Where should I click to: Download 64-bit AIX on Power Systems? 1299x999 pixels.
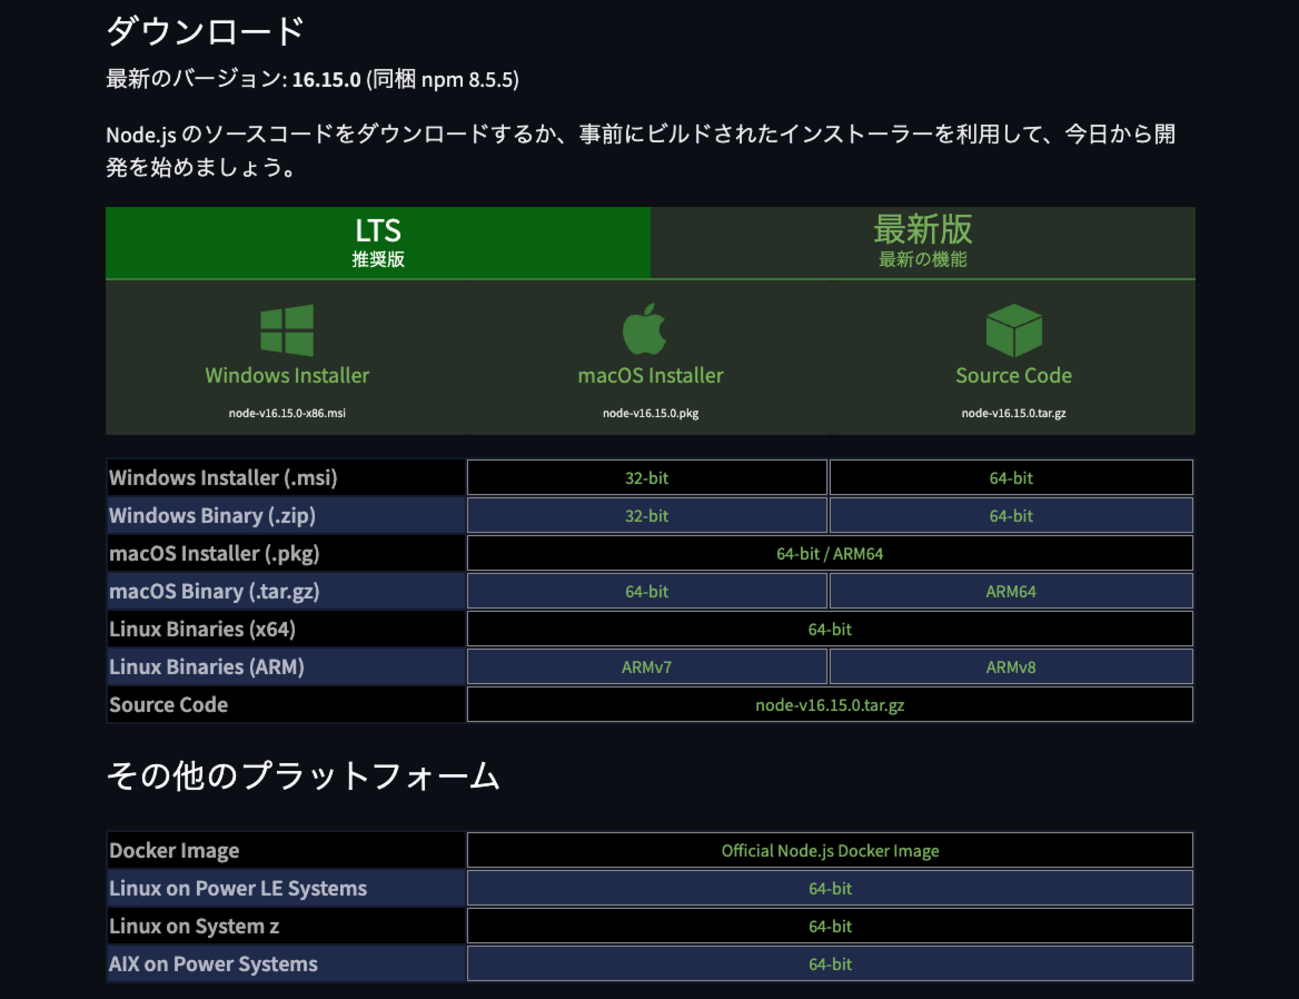pyautogui.click(x=830, y=965)
